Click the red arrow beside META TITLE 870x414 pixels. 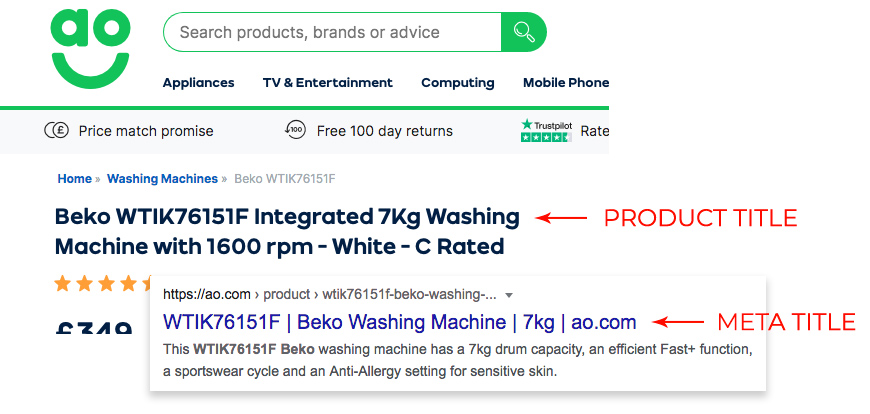pos(678,322)
